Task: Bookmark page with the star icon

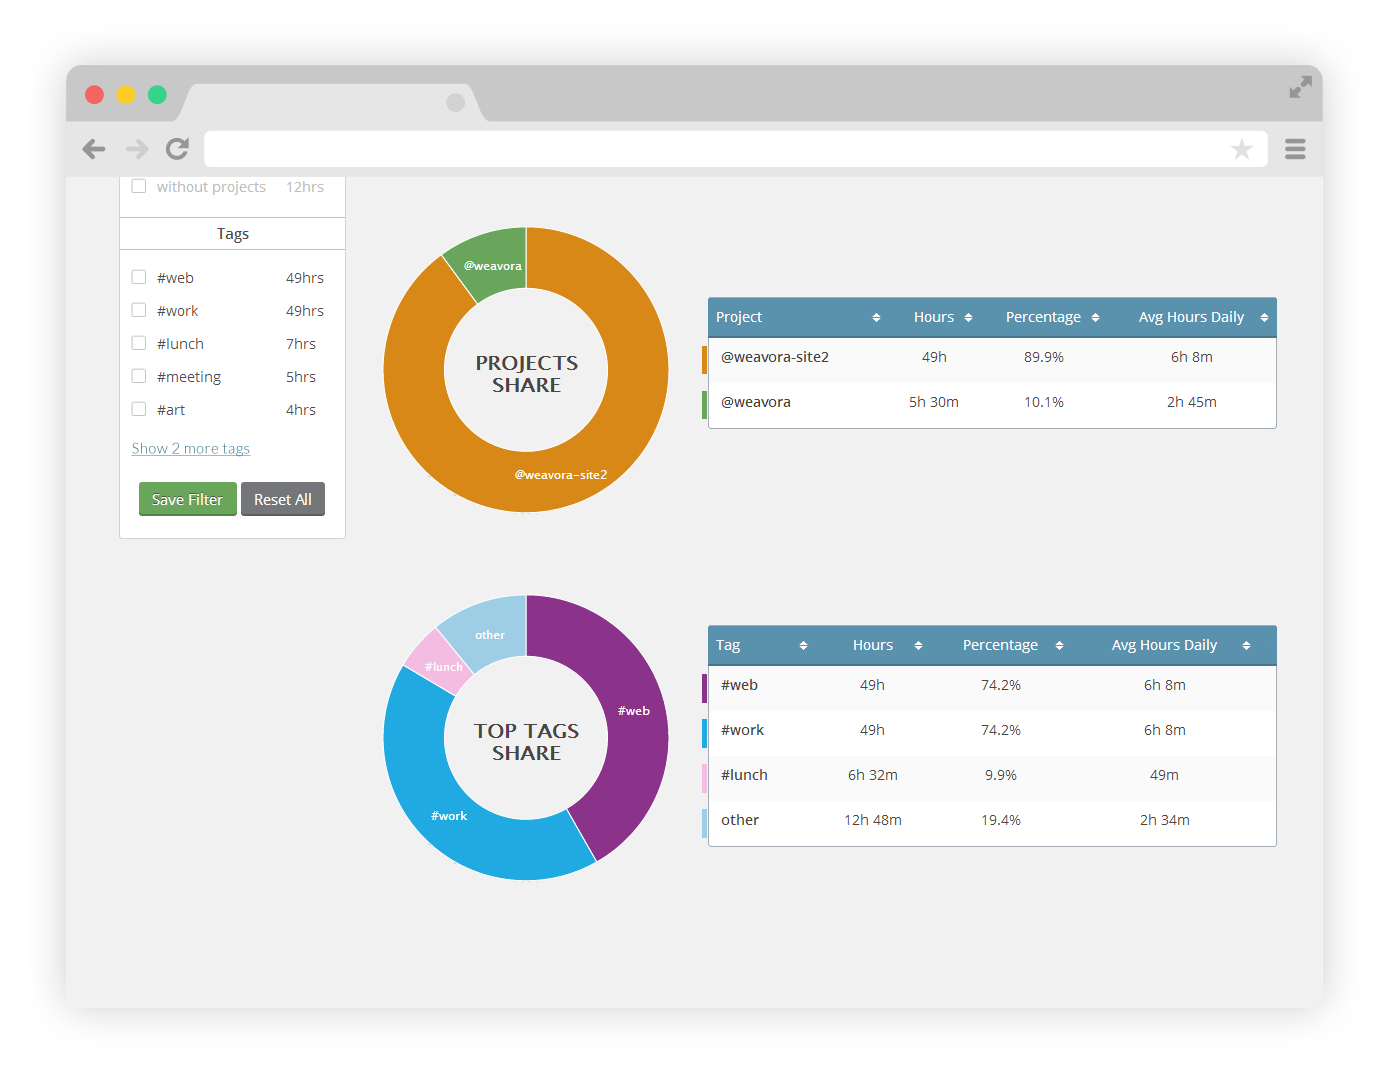Action: coord(1241,149)
